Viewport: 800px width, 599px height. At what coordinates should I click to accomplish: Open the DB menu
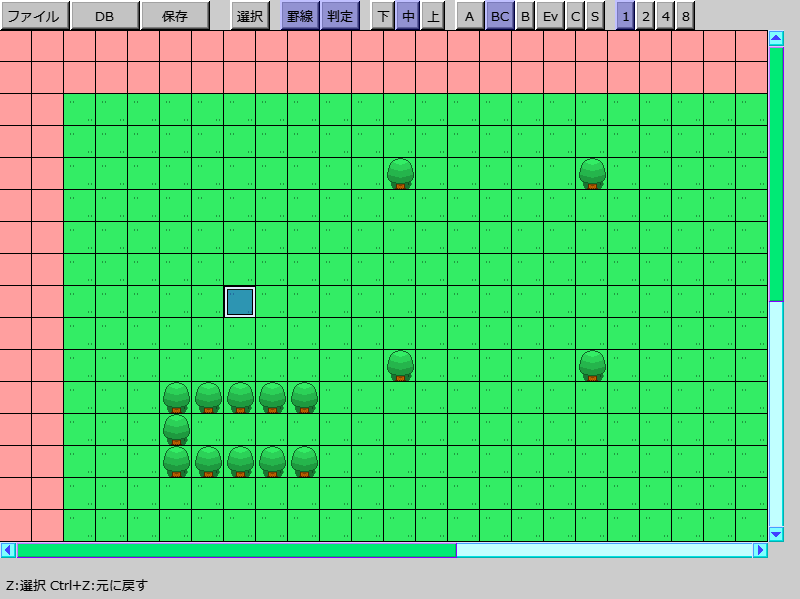(105, 16)
